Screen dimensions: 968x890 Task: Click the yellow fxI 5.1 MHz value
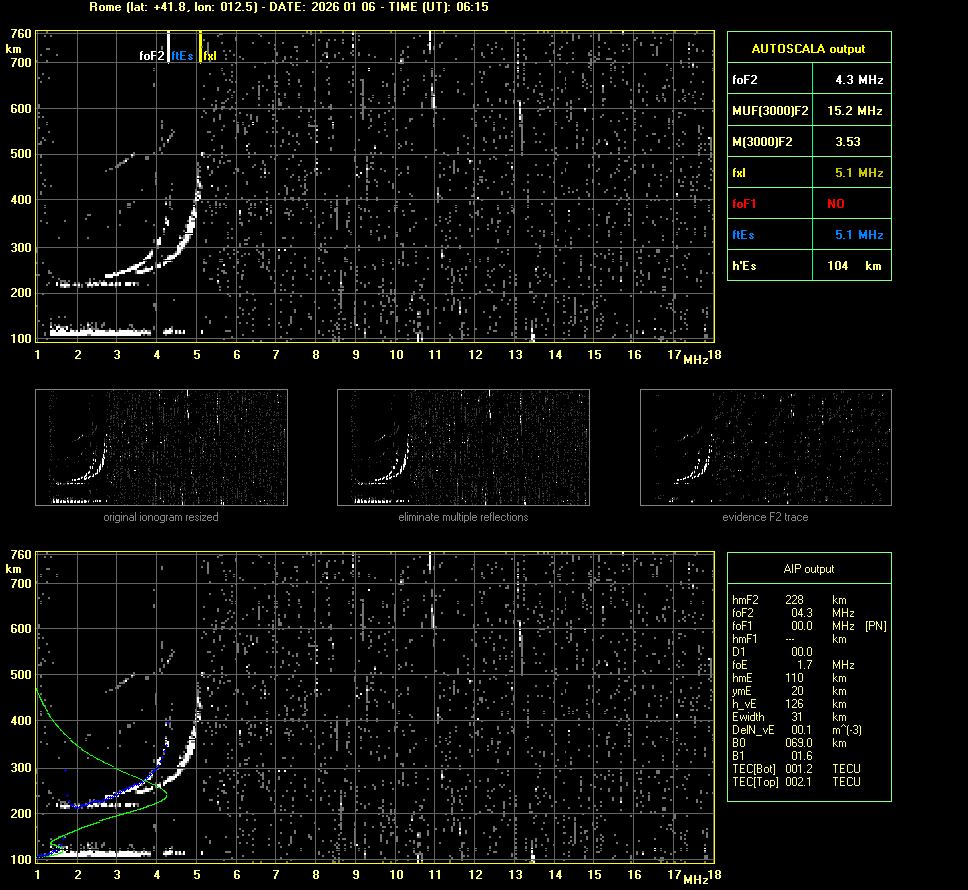[859, 172]
